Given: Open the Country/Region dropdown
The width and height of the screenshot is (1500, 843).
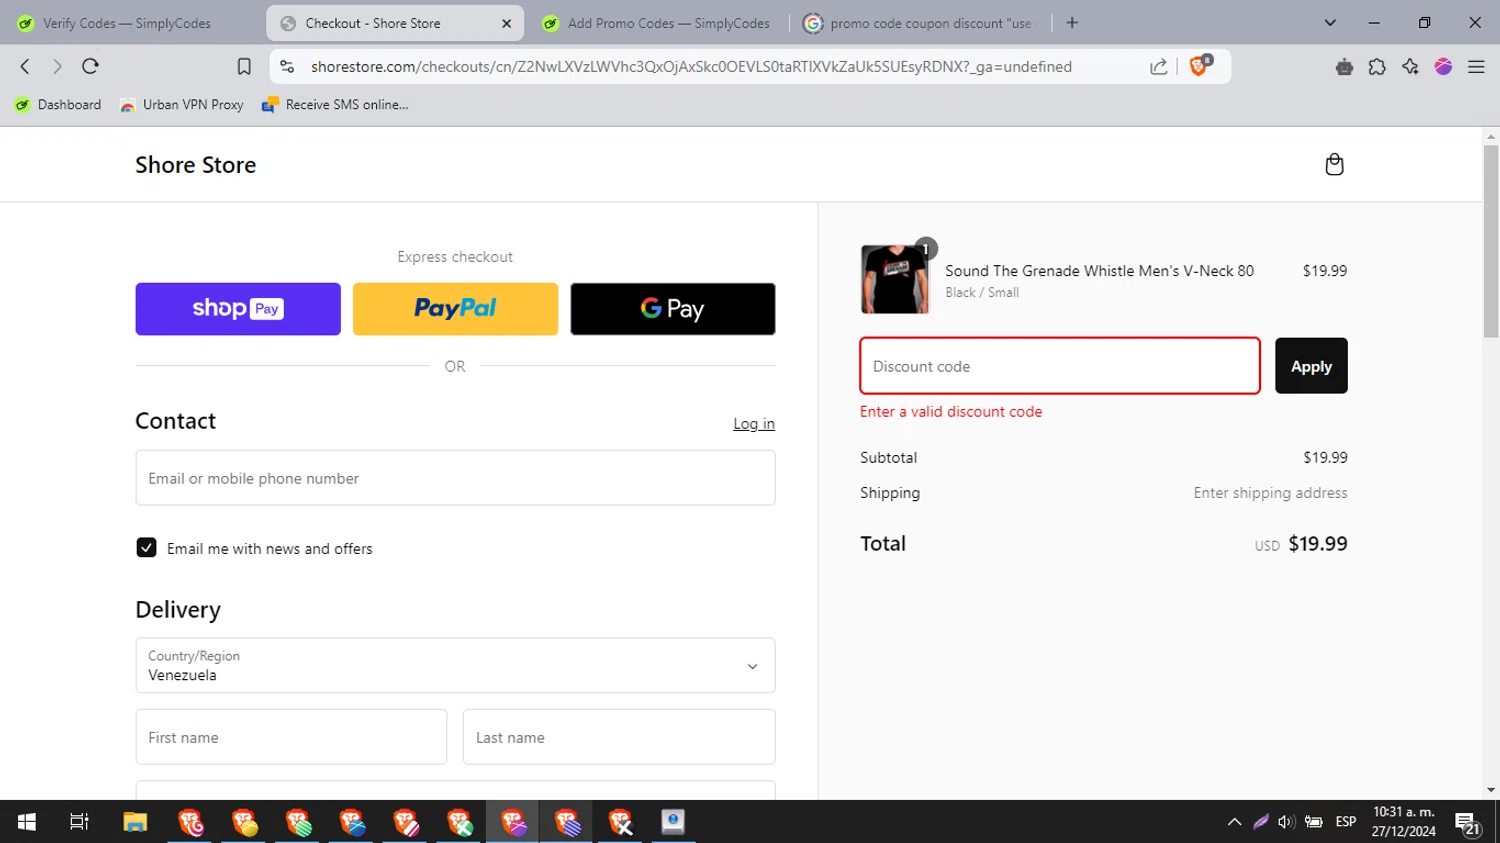Looking at the screenshot, I should [455, 666].
